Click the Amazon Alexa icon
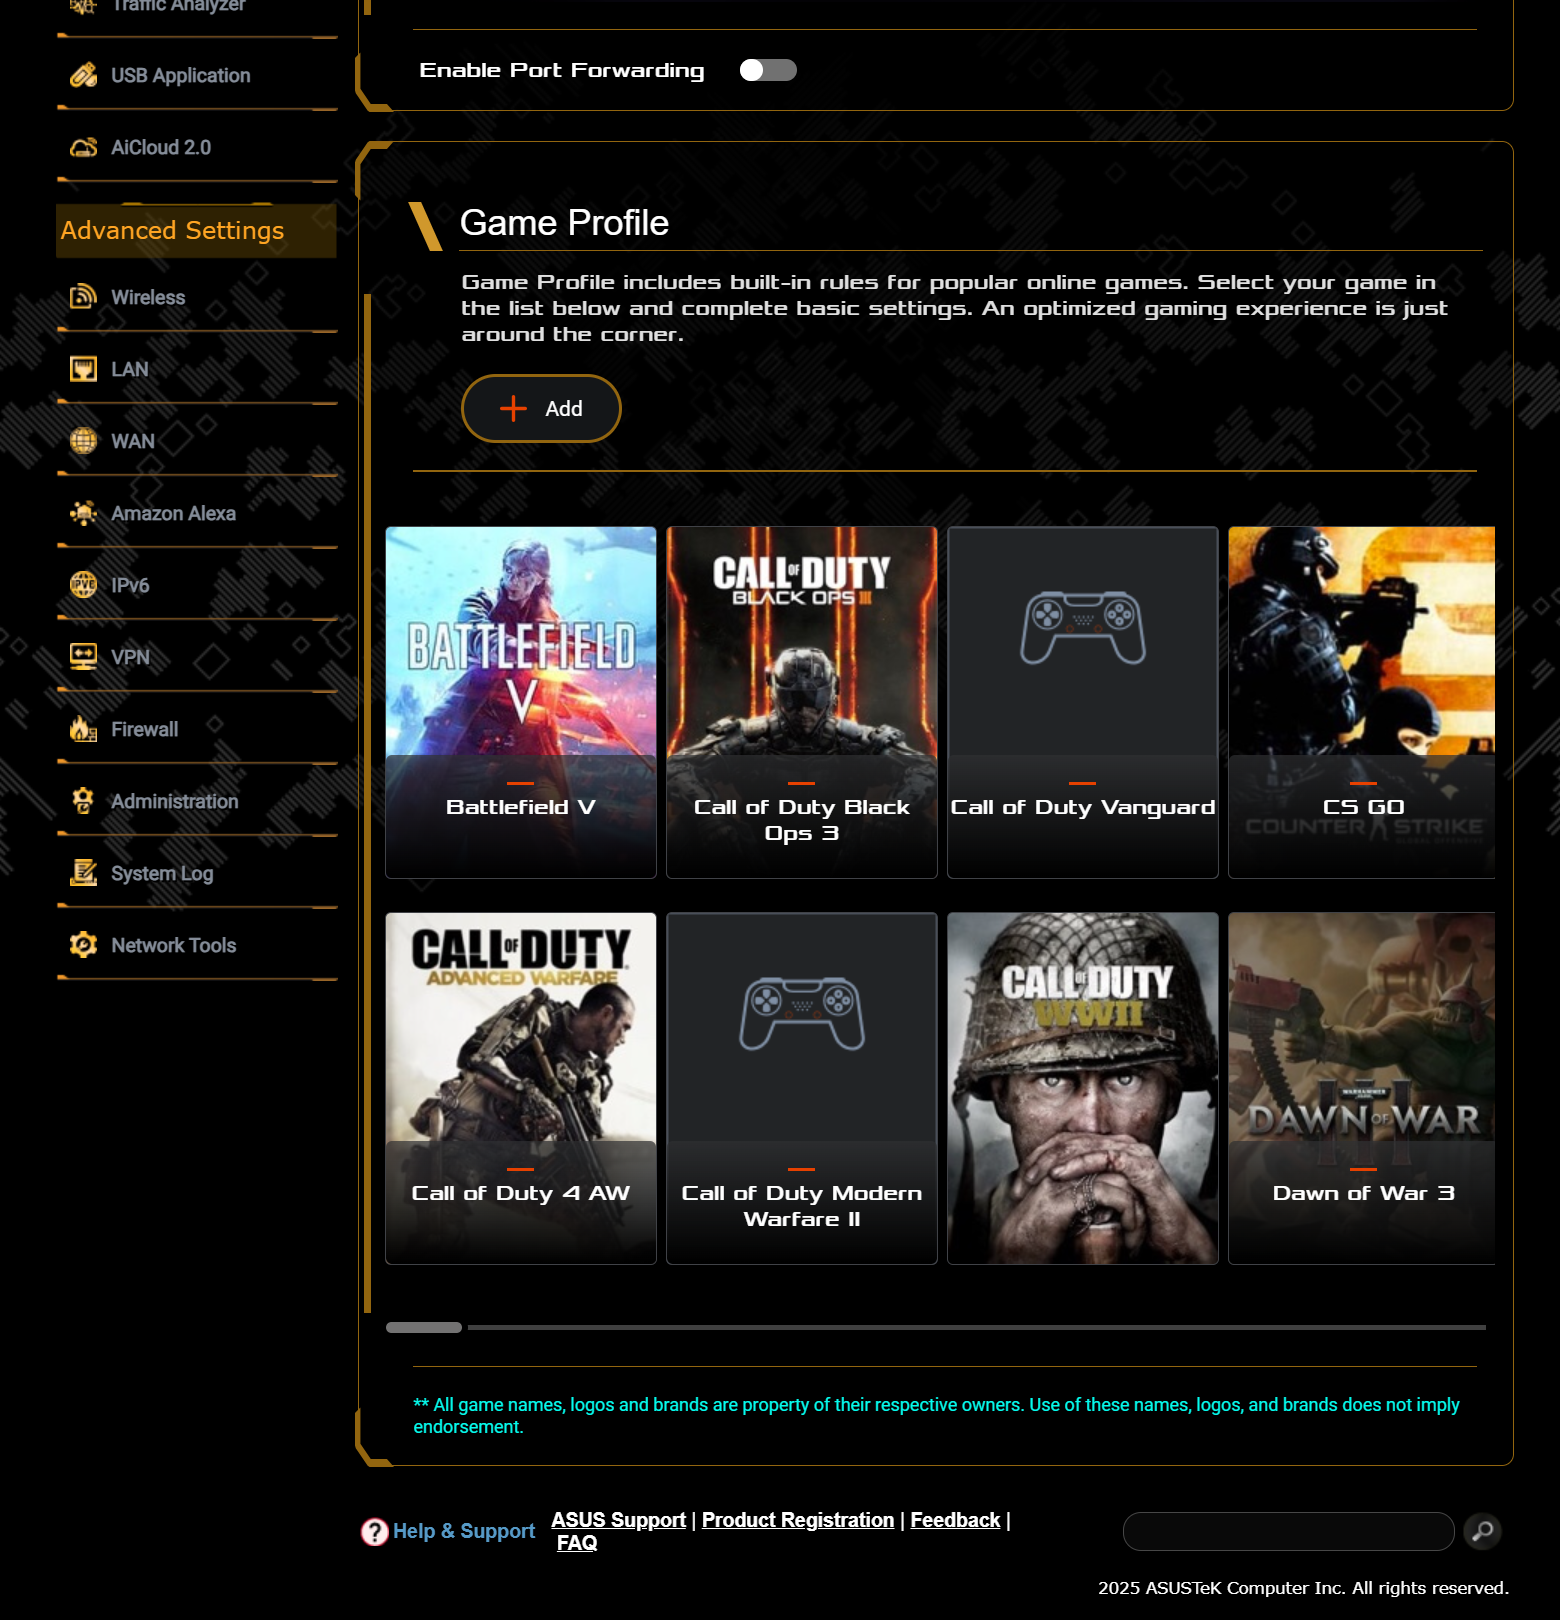The image size is (1560, 1620). tap(84, 513)
